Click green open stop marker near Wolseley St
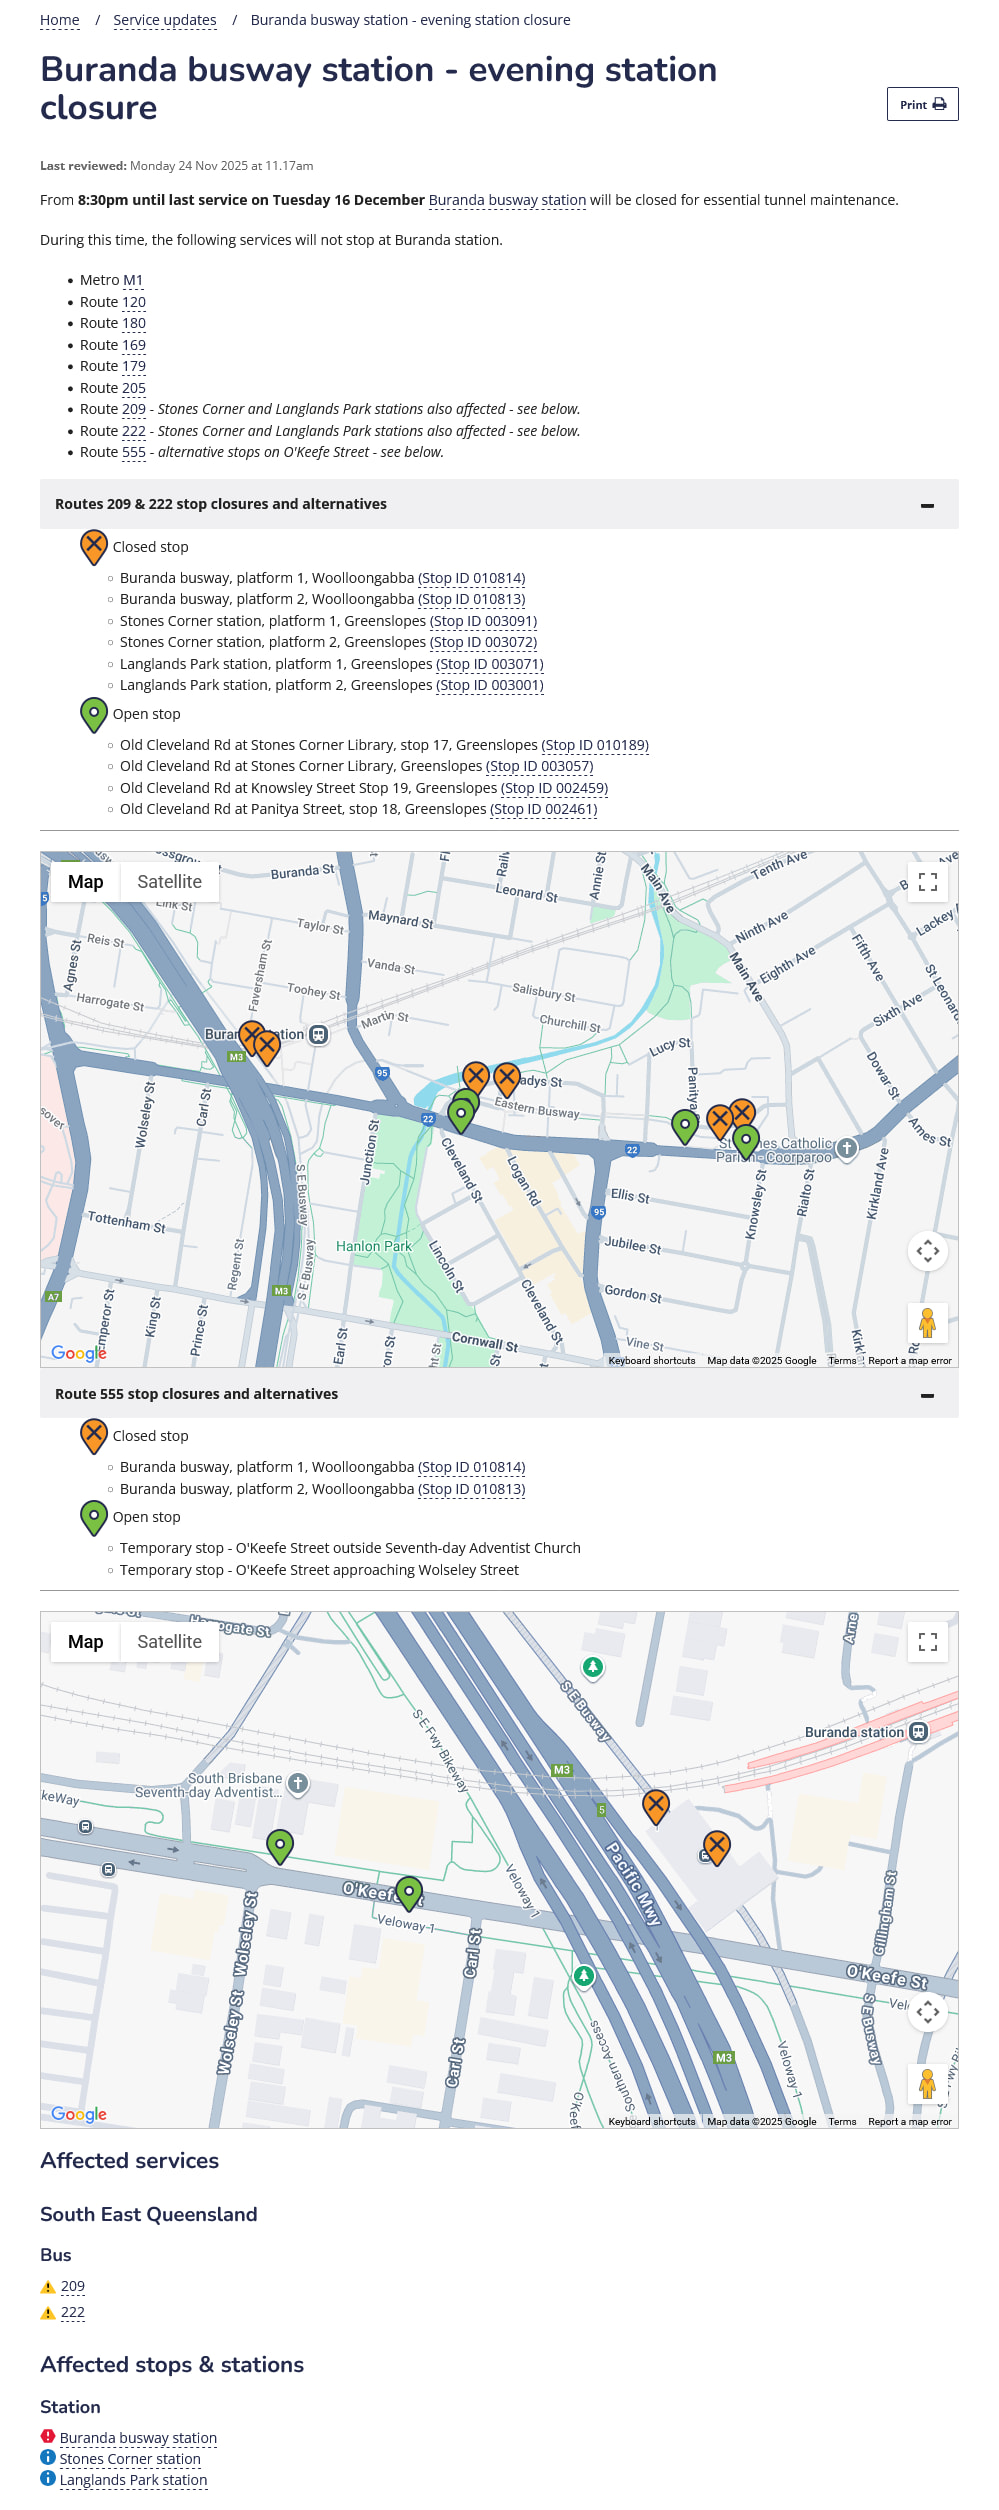Image resolution: width=999 pixels, height=2510 pixels. [x=280, y=1845]
